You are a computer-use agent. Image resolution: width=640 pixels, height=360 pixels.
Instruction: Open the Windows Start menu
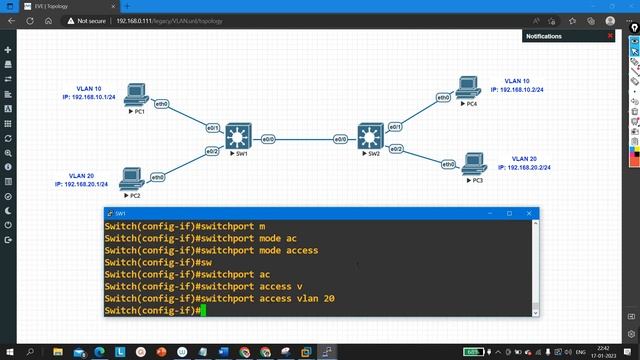[9, 352]
